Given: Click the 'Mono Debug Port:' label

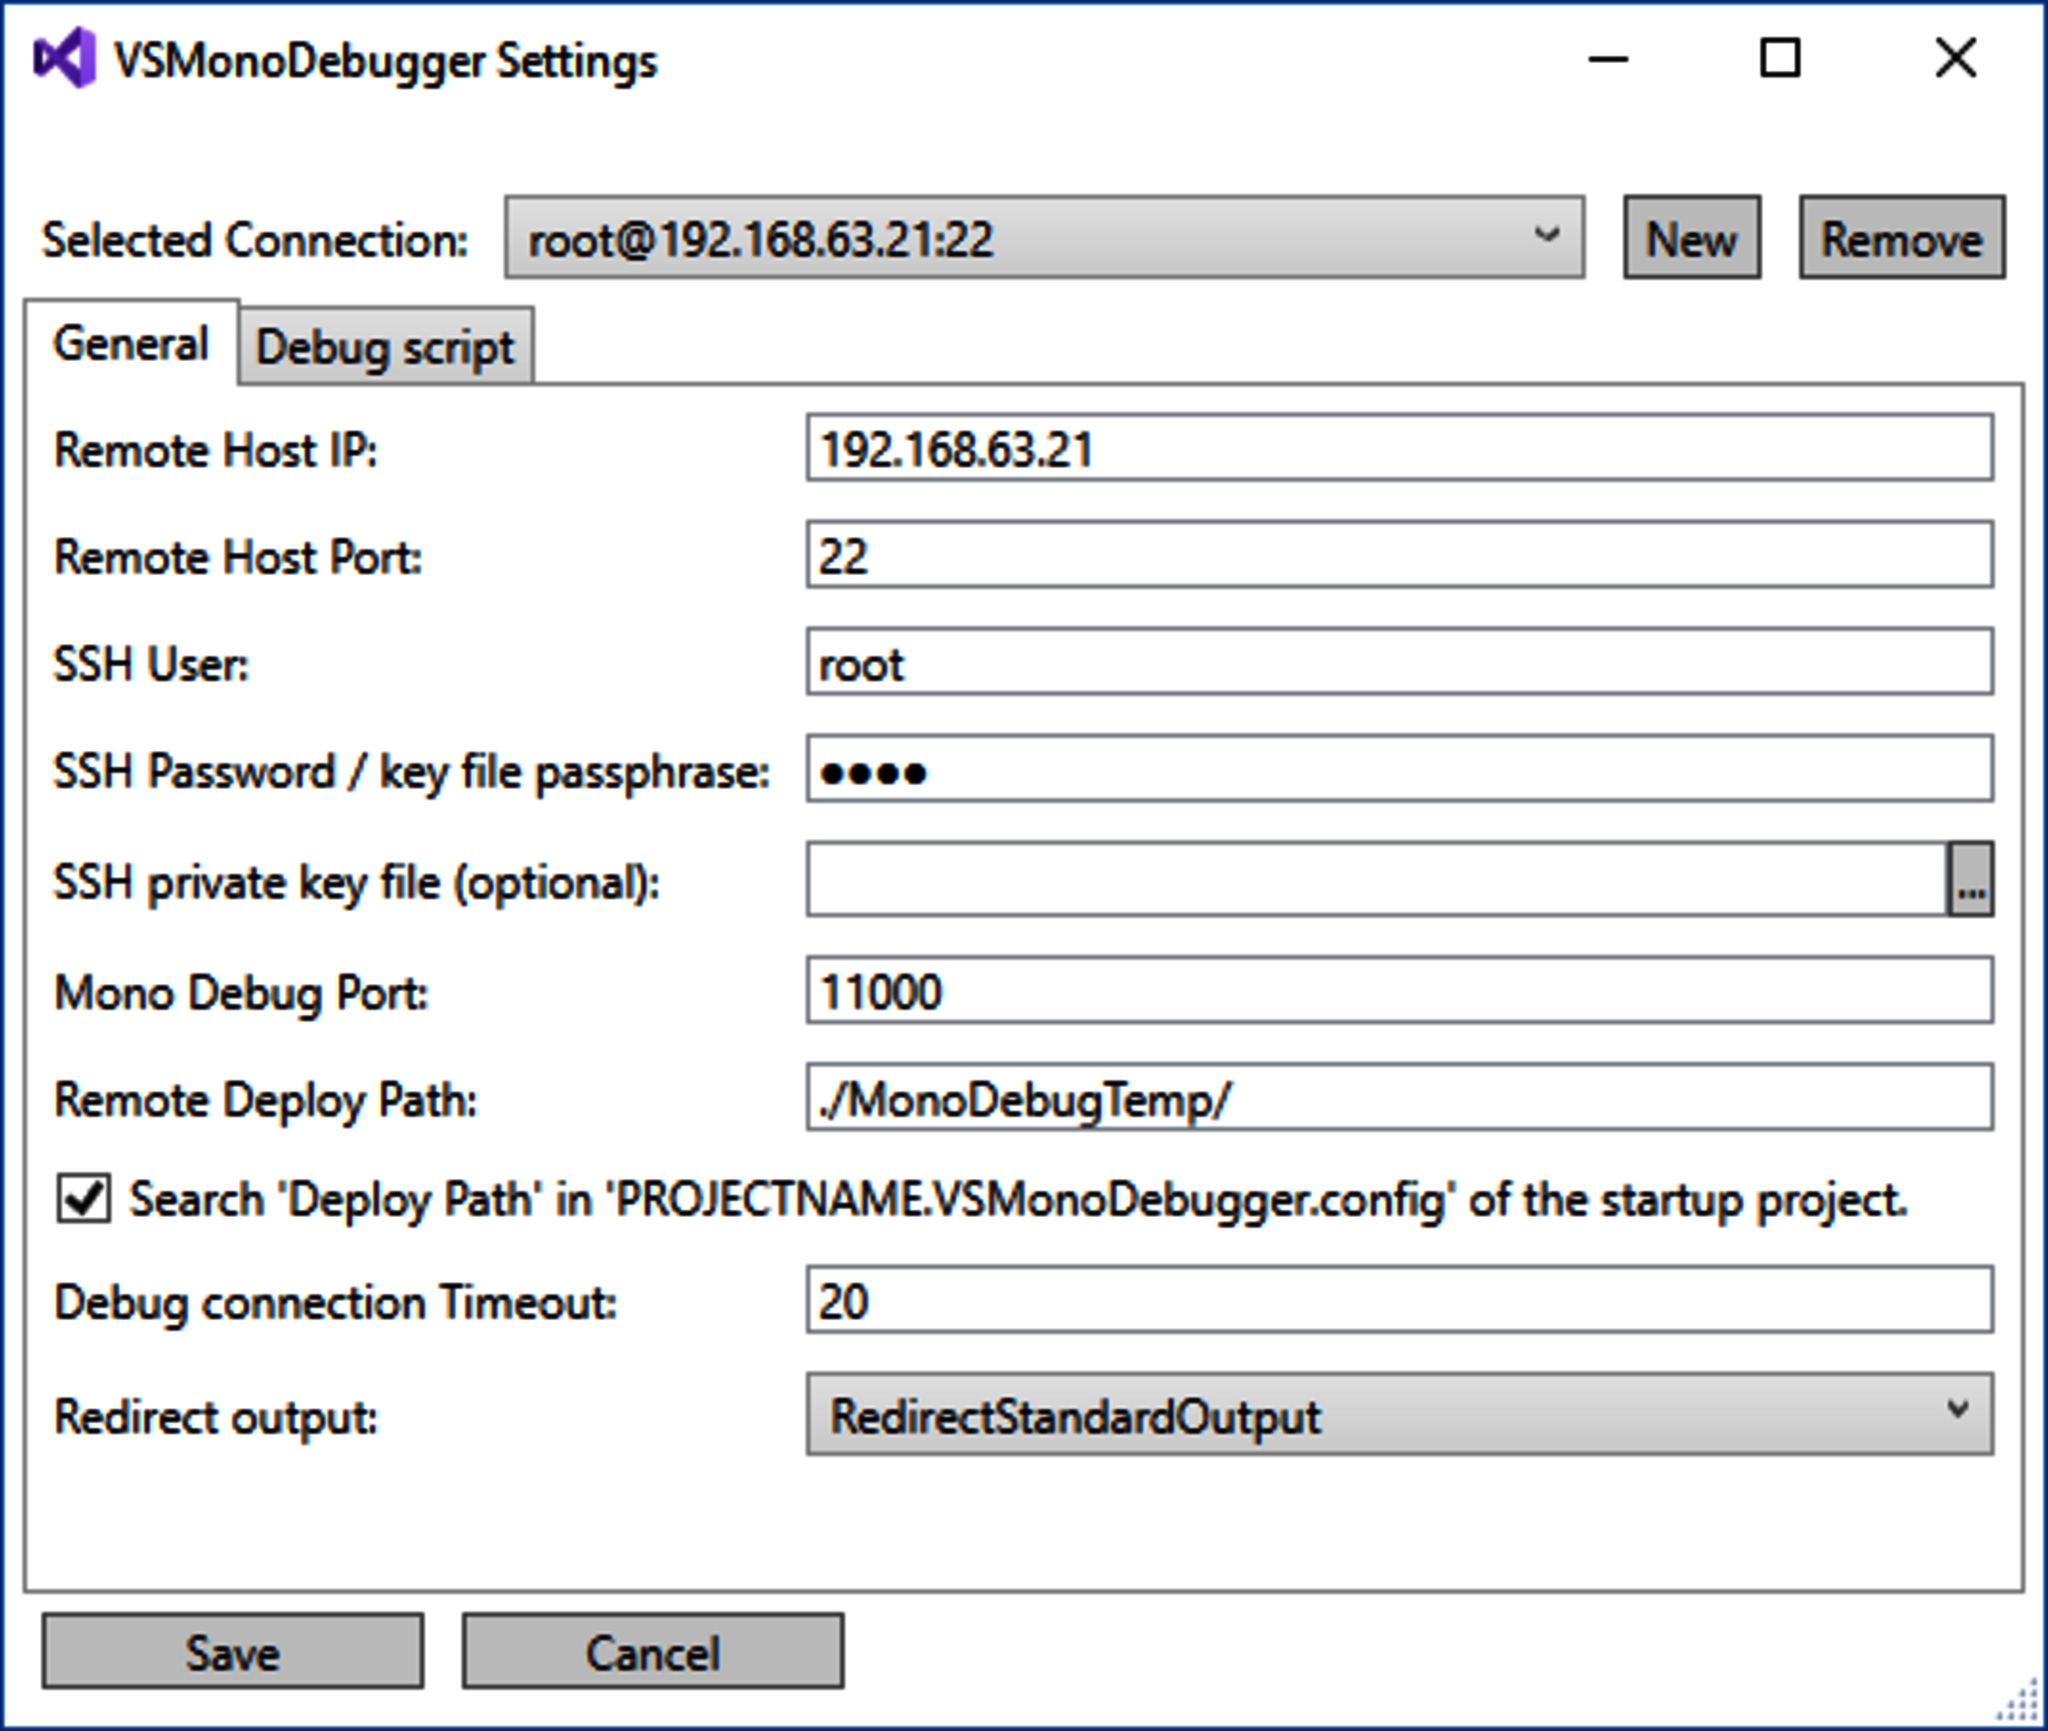Looking at the screenshot, I should (241, 994).
